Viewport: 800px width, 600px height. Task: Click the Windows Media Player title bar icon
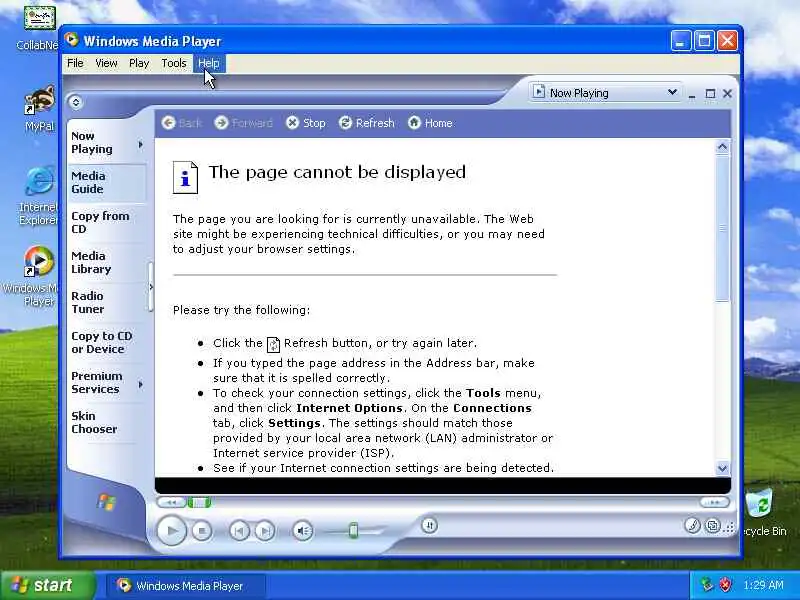[x=71, y=40]
